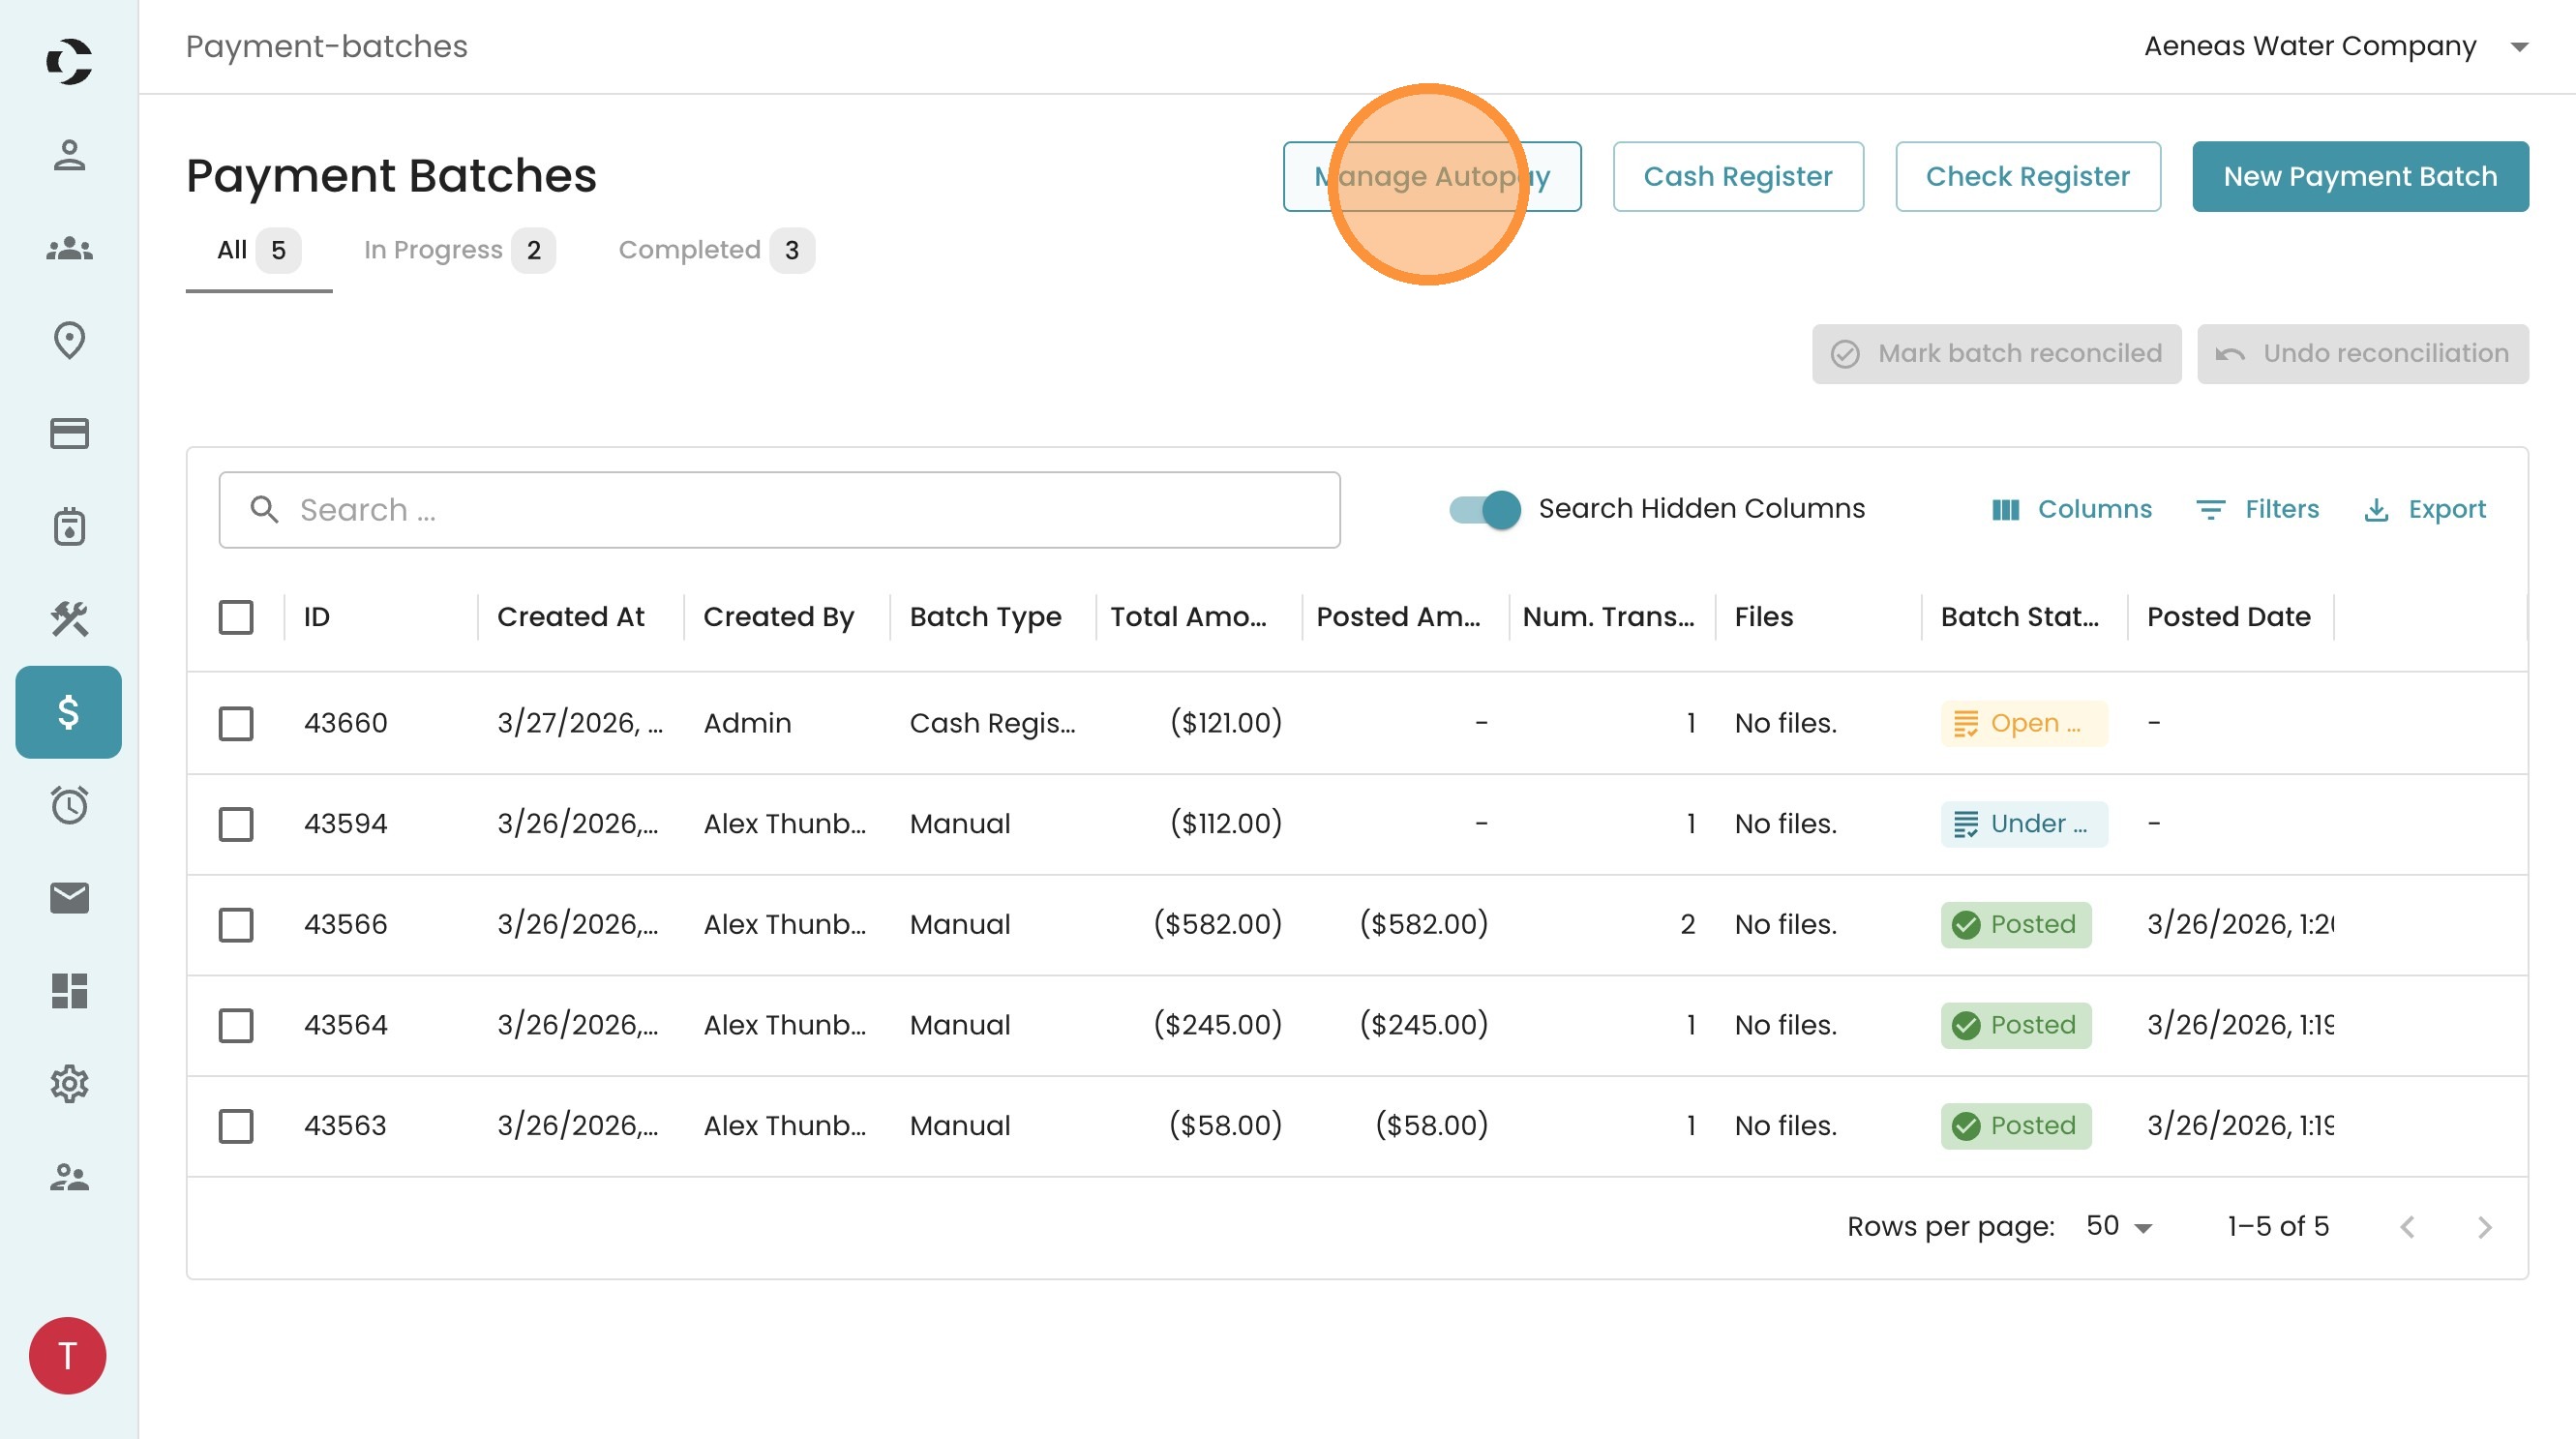Open the Columns selector panel

tap(2071, 510)
